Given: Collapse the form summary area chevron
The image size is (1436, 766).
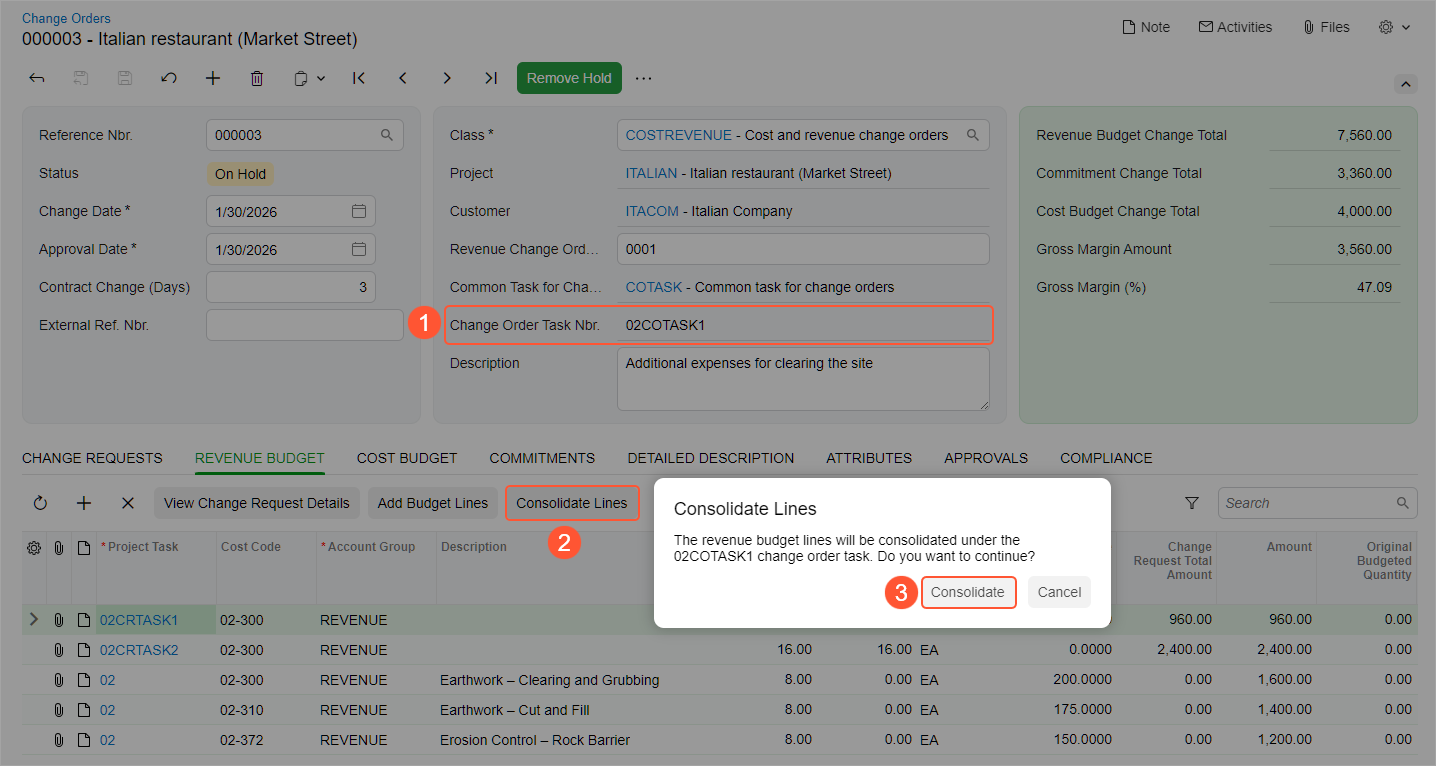Looking at the screenshot, I should coord(1405,84).
